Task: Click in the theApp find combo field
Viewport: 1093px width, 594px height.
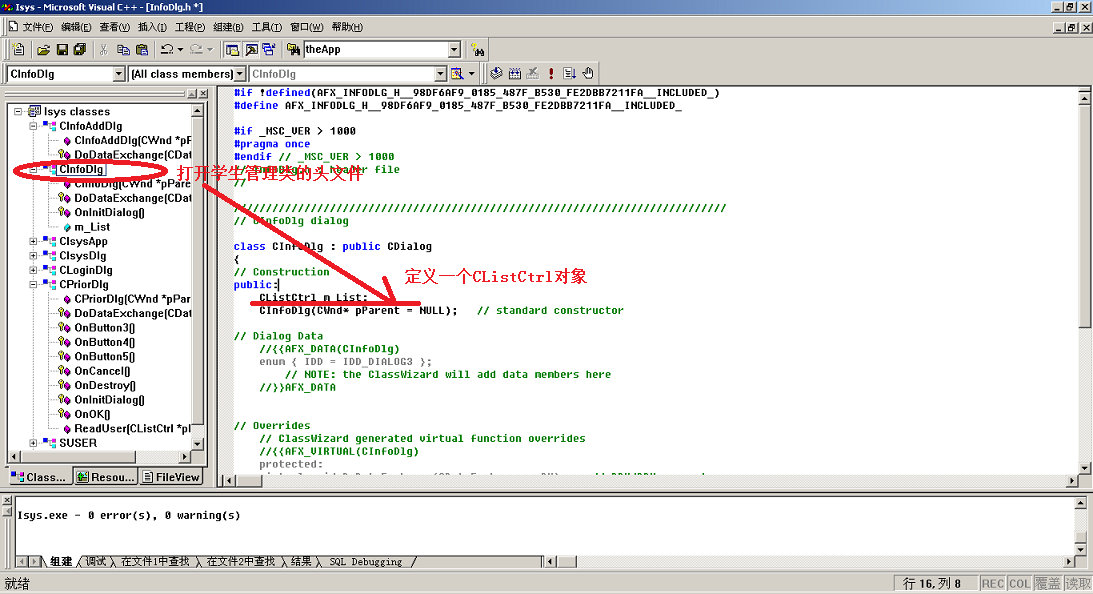Action: (x=374, y=49)
